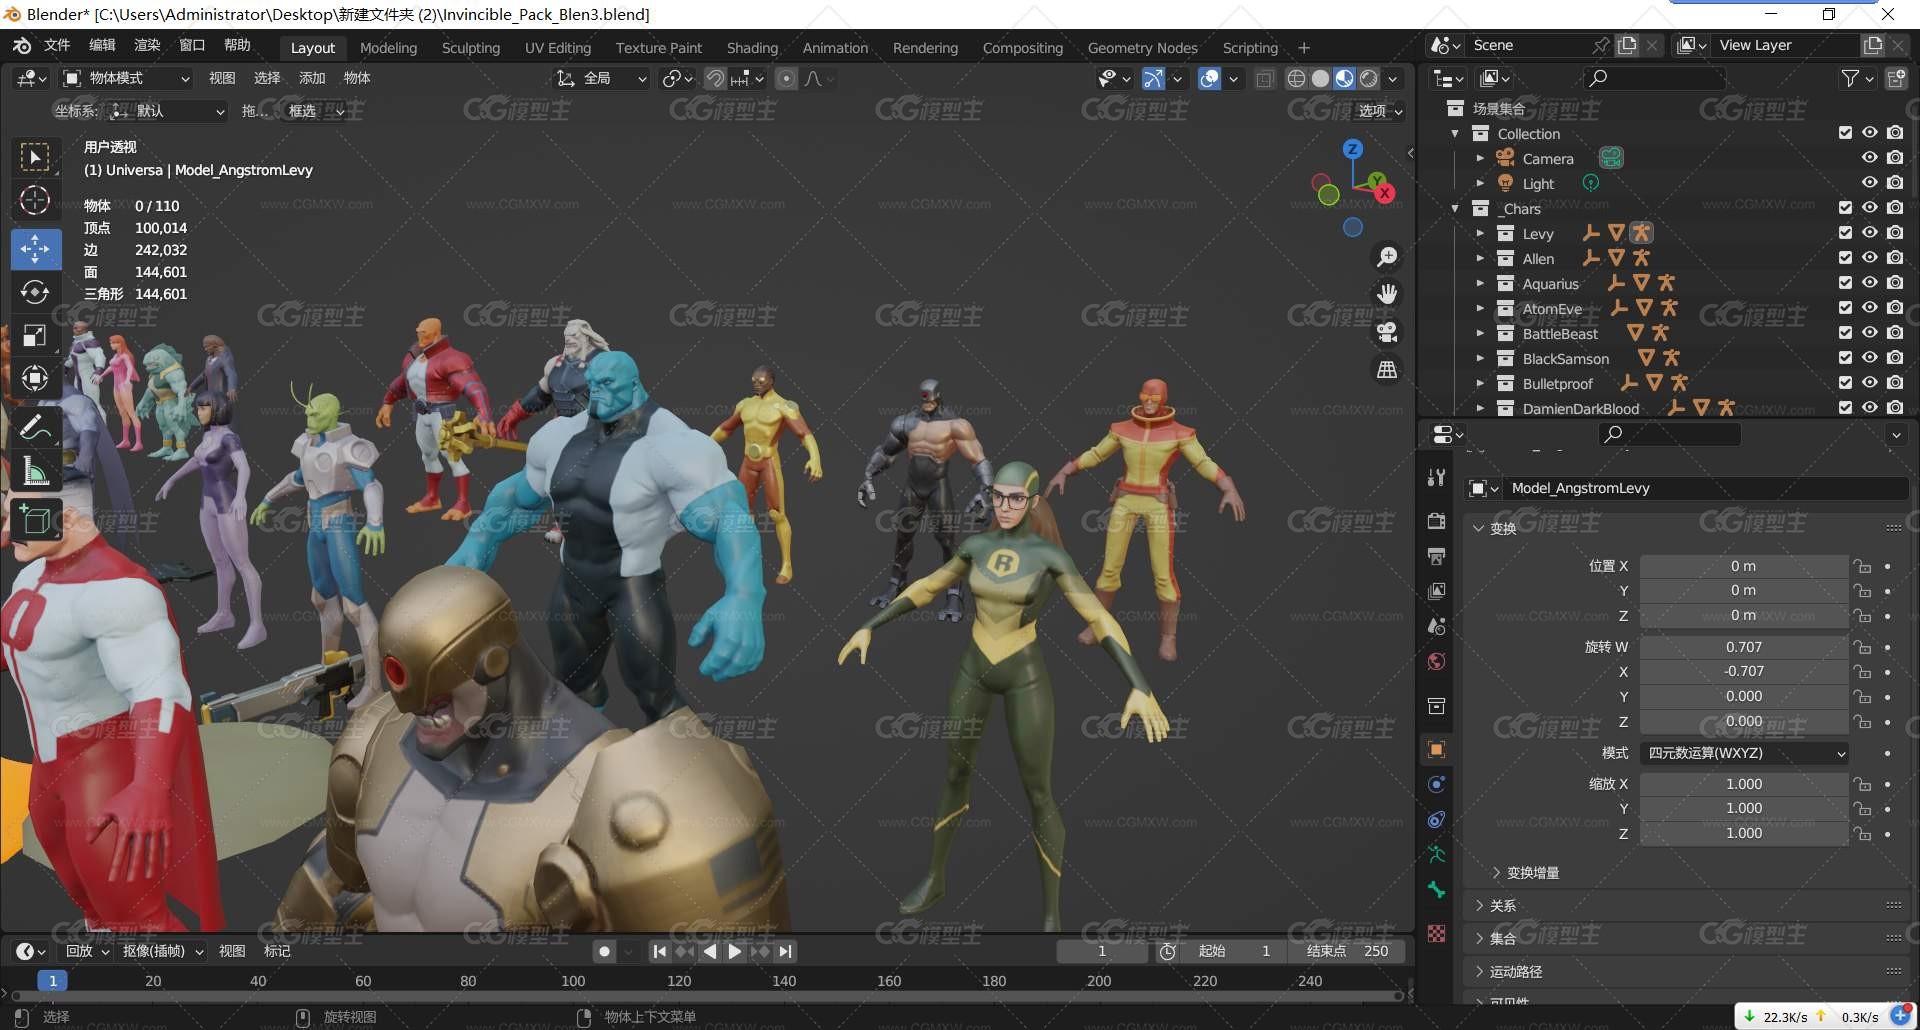Viewport: 1920px width, 1030px height.
Task: Open rotation mode 四元数运算 dropdown
Action: coord(1744,753)
